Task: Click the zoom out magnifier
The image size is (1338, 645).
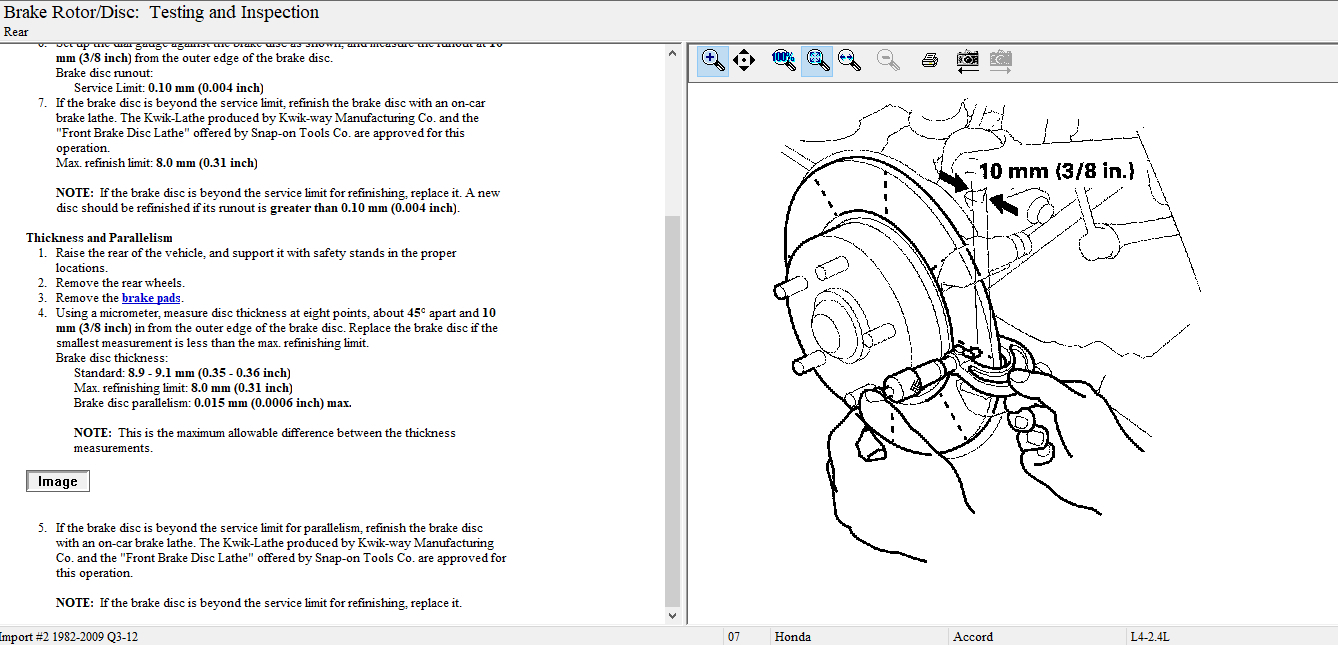Action: (x=888, y=61)
